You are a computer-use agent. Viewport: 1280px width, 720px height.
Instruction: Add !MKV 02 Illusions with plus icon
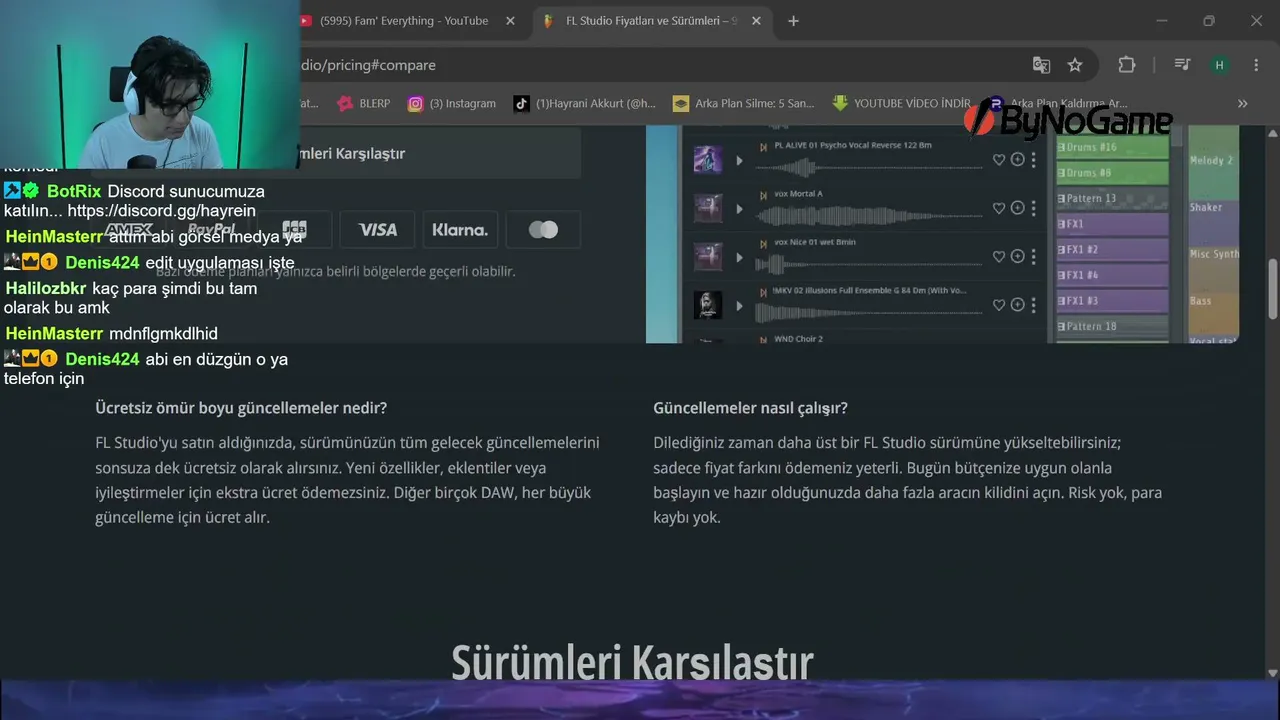[x=1017, y=305]
